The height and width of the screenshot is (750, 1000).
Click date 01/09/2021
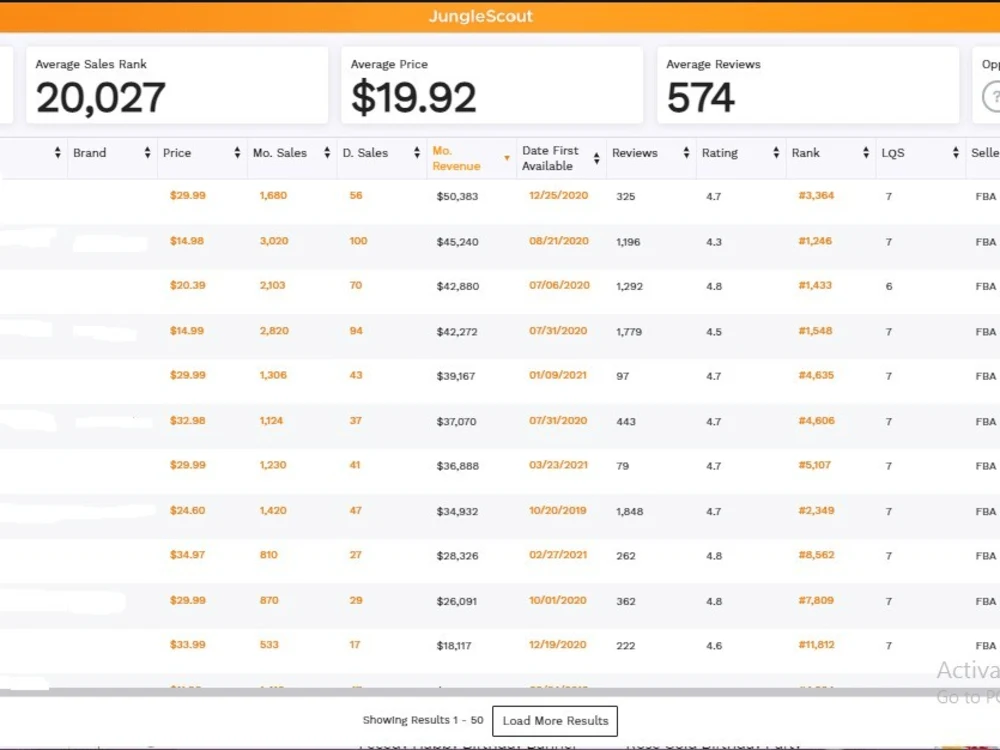557,375
